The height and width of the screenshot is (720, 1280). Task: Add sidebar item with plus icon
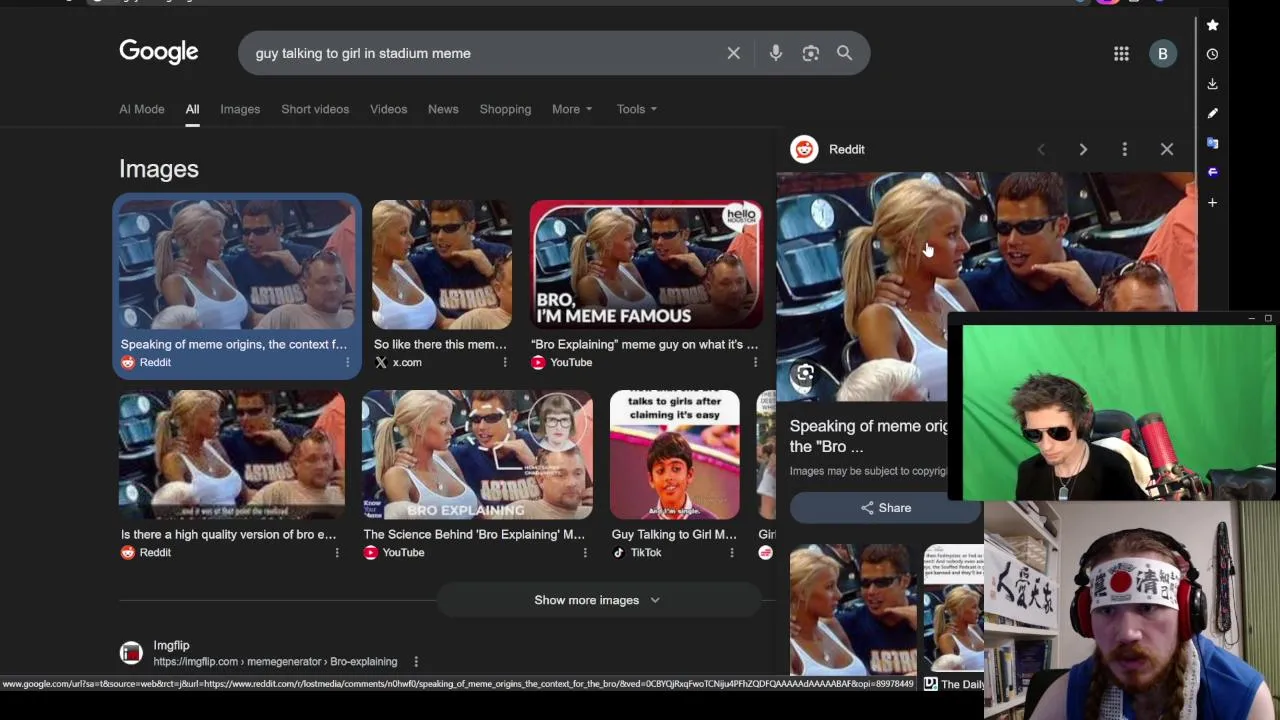click(x=1212, y=202)
